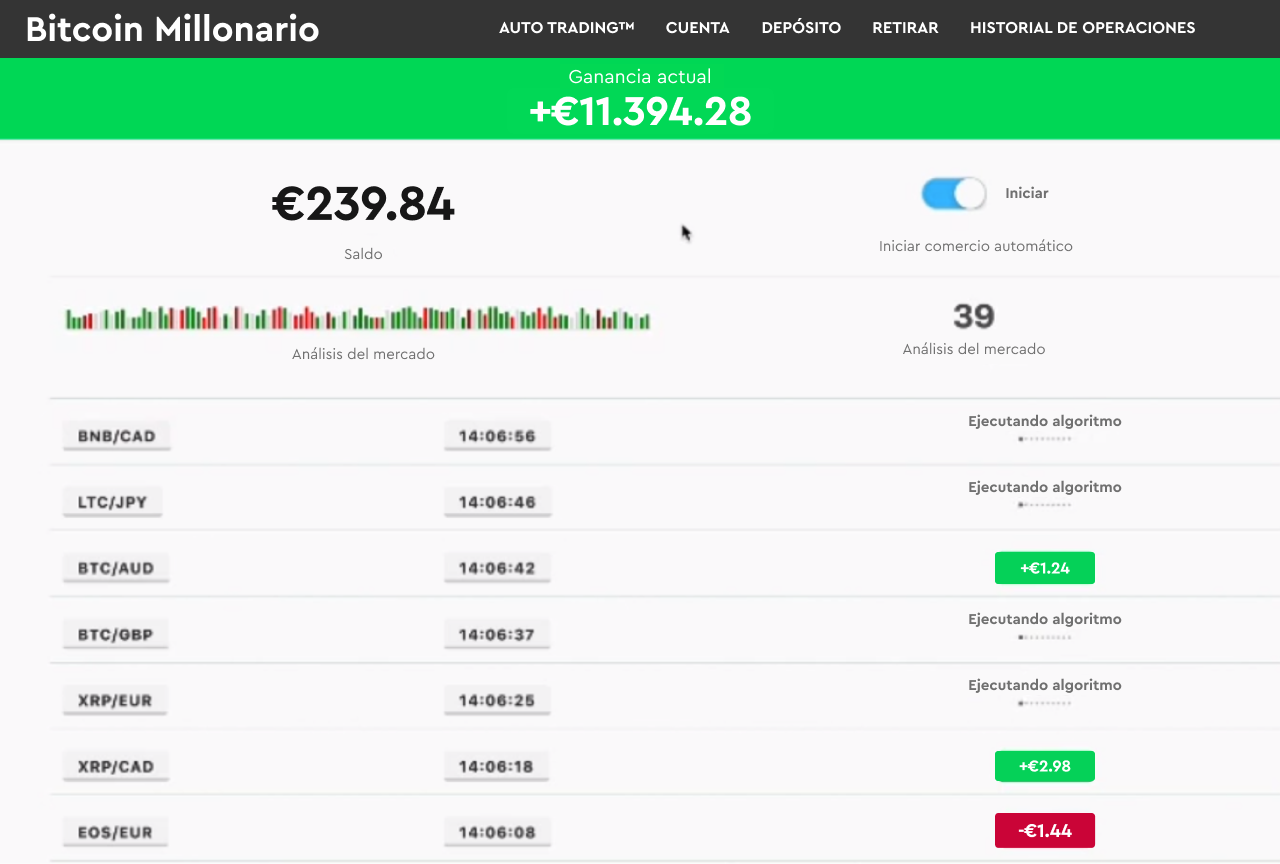Click the 14:06:25 timestamp

[x=497, y=700]
